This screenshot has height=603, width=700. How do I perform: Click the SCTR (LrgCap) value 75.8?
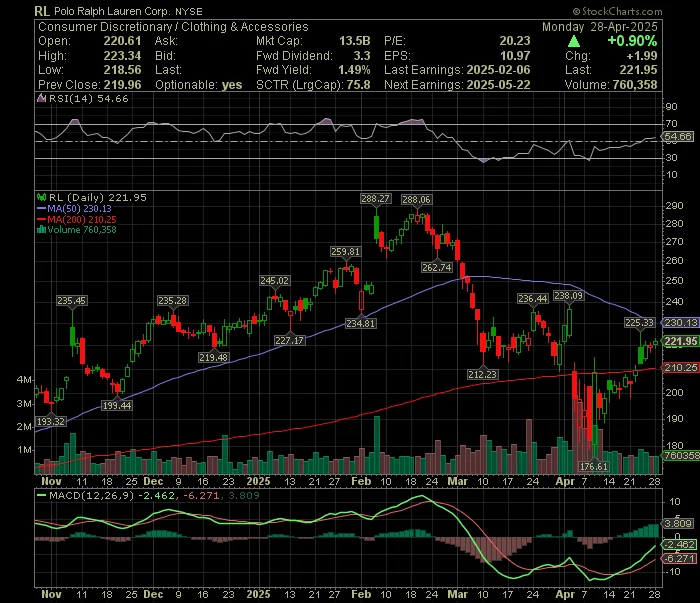tap(358, 85)
